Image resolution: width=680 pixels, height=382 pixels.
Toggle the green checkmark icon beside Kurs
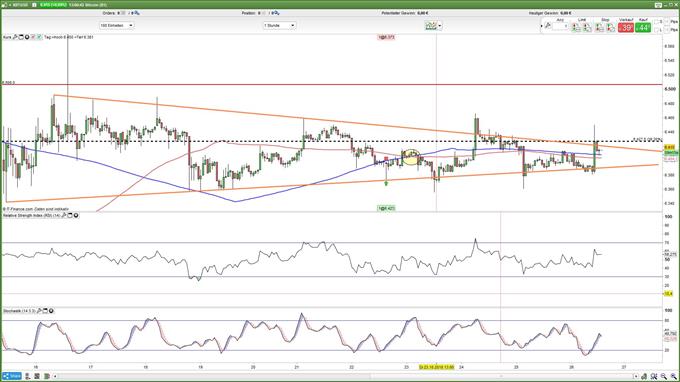39,37
